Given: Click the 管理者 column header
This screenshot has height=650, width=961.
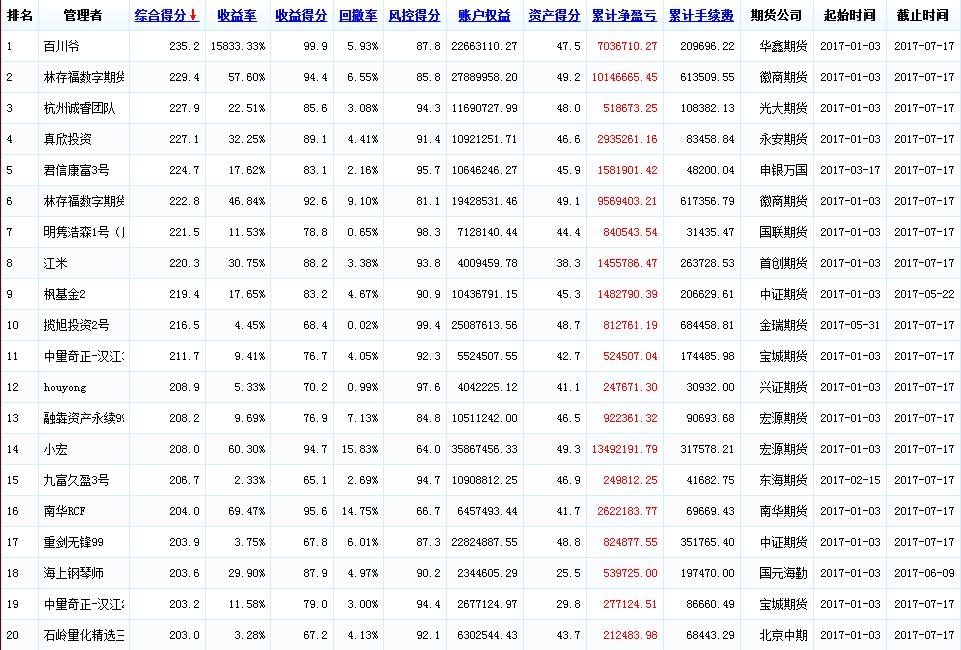Looking at the screenshot, I should pos(83,15).
